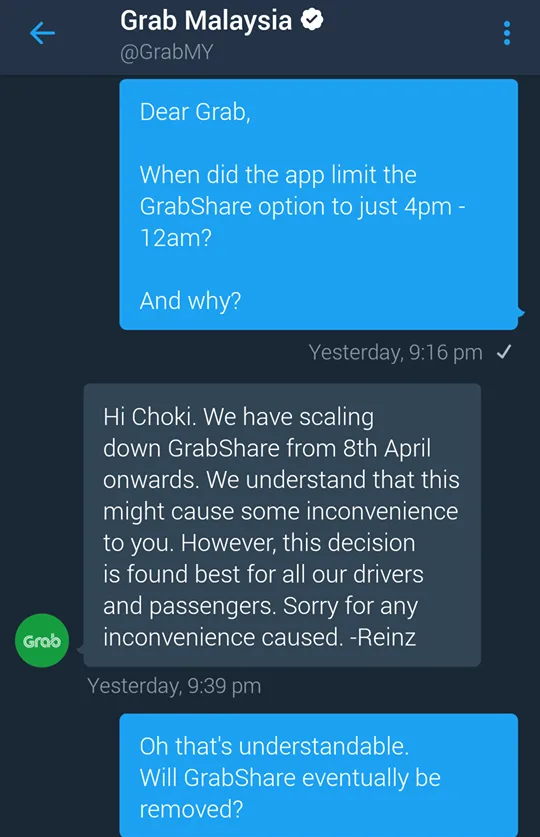Tap the @GrabMY handle
Image resolution: width=540 pixels, height=837 pixels.
coord(166,52)
